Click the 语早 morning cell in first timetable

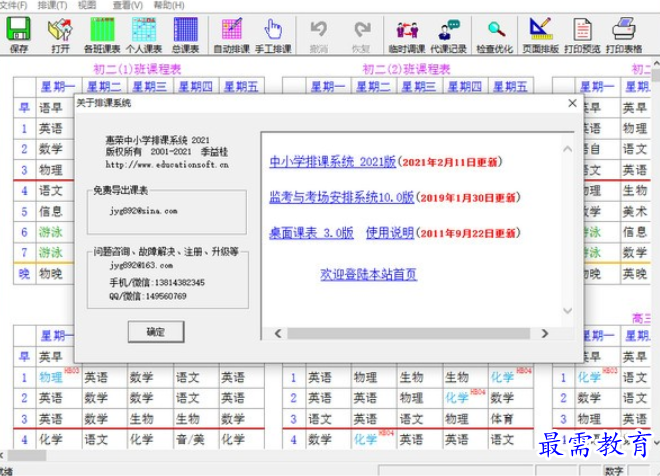(51, 108)
